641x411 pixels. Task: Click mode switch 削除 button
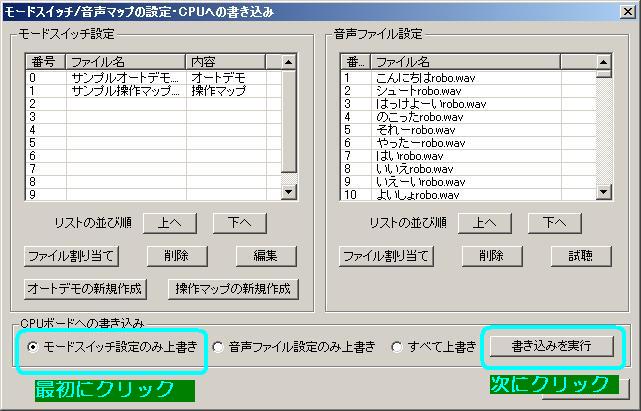(x=177, y=256)
